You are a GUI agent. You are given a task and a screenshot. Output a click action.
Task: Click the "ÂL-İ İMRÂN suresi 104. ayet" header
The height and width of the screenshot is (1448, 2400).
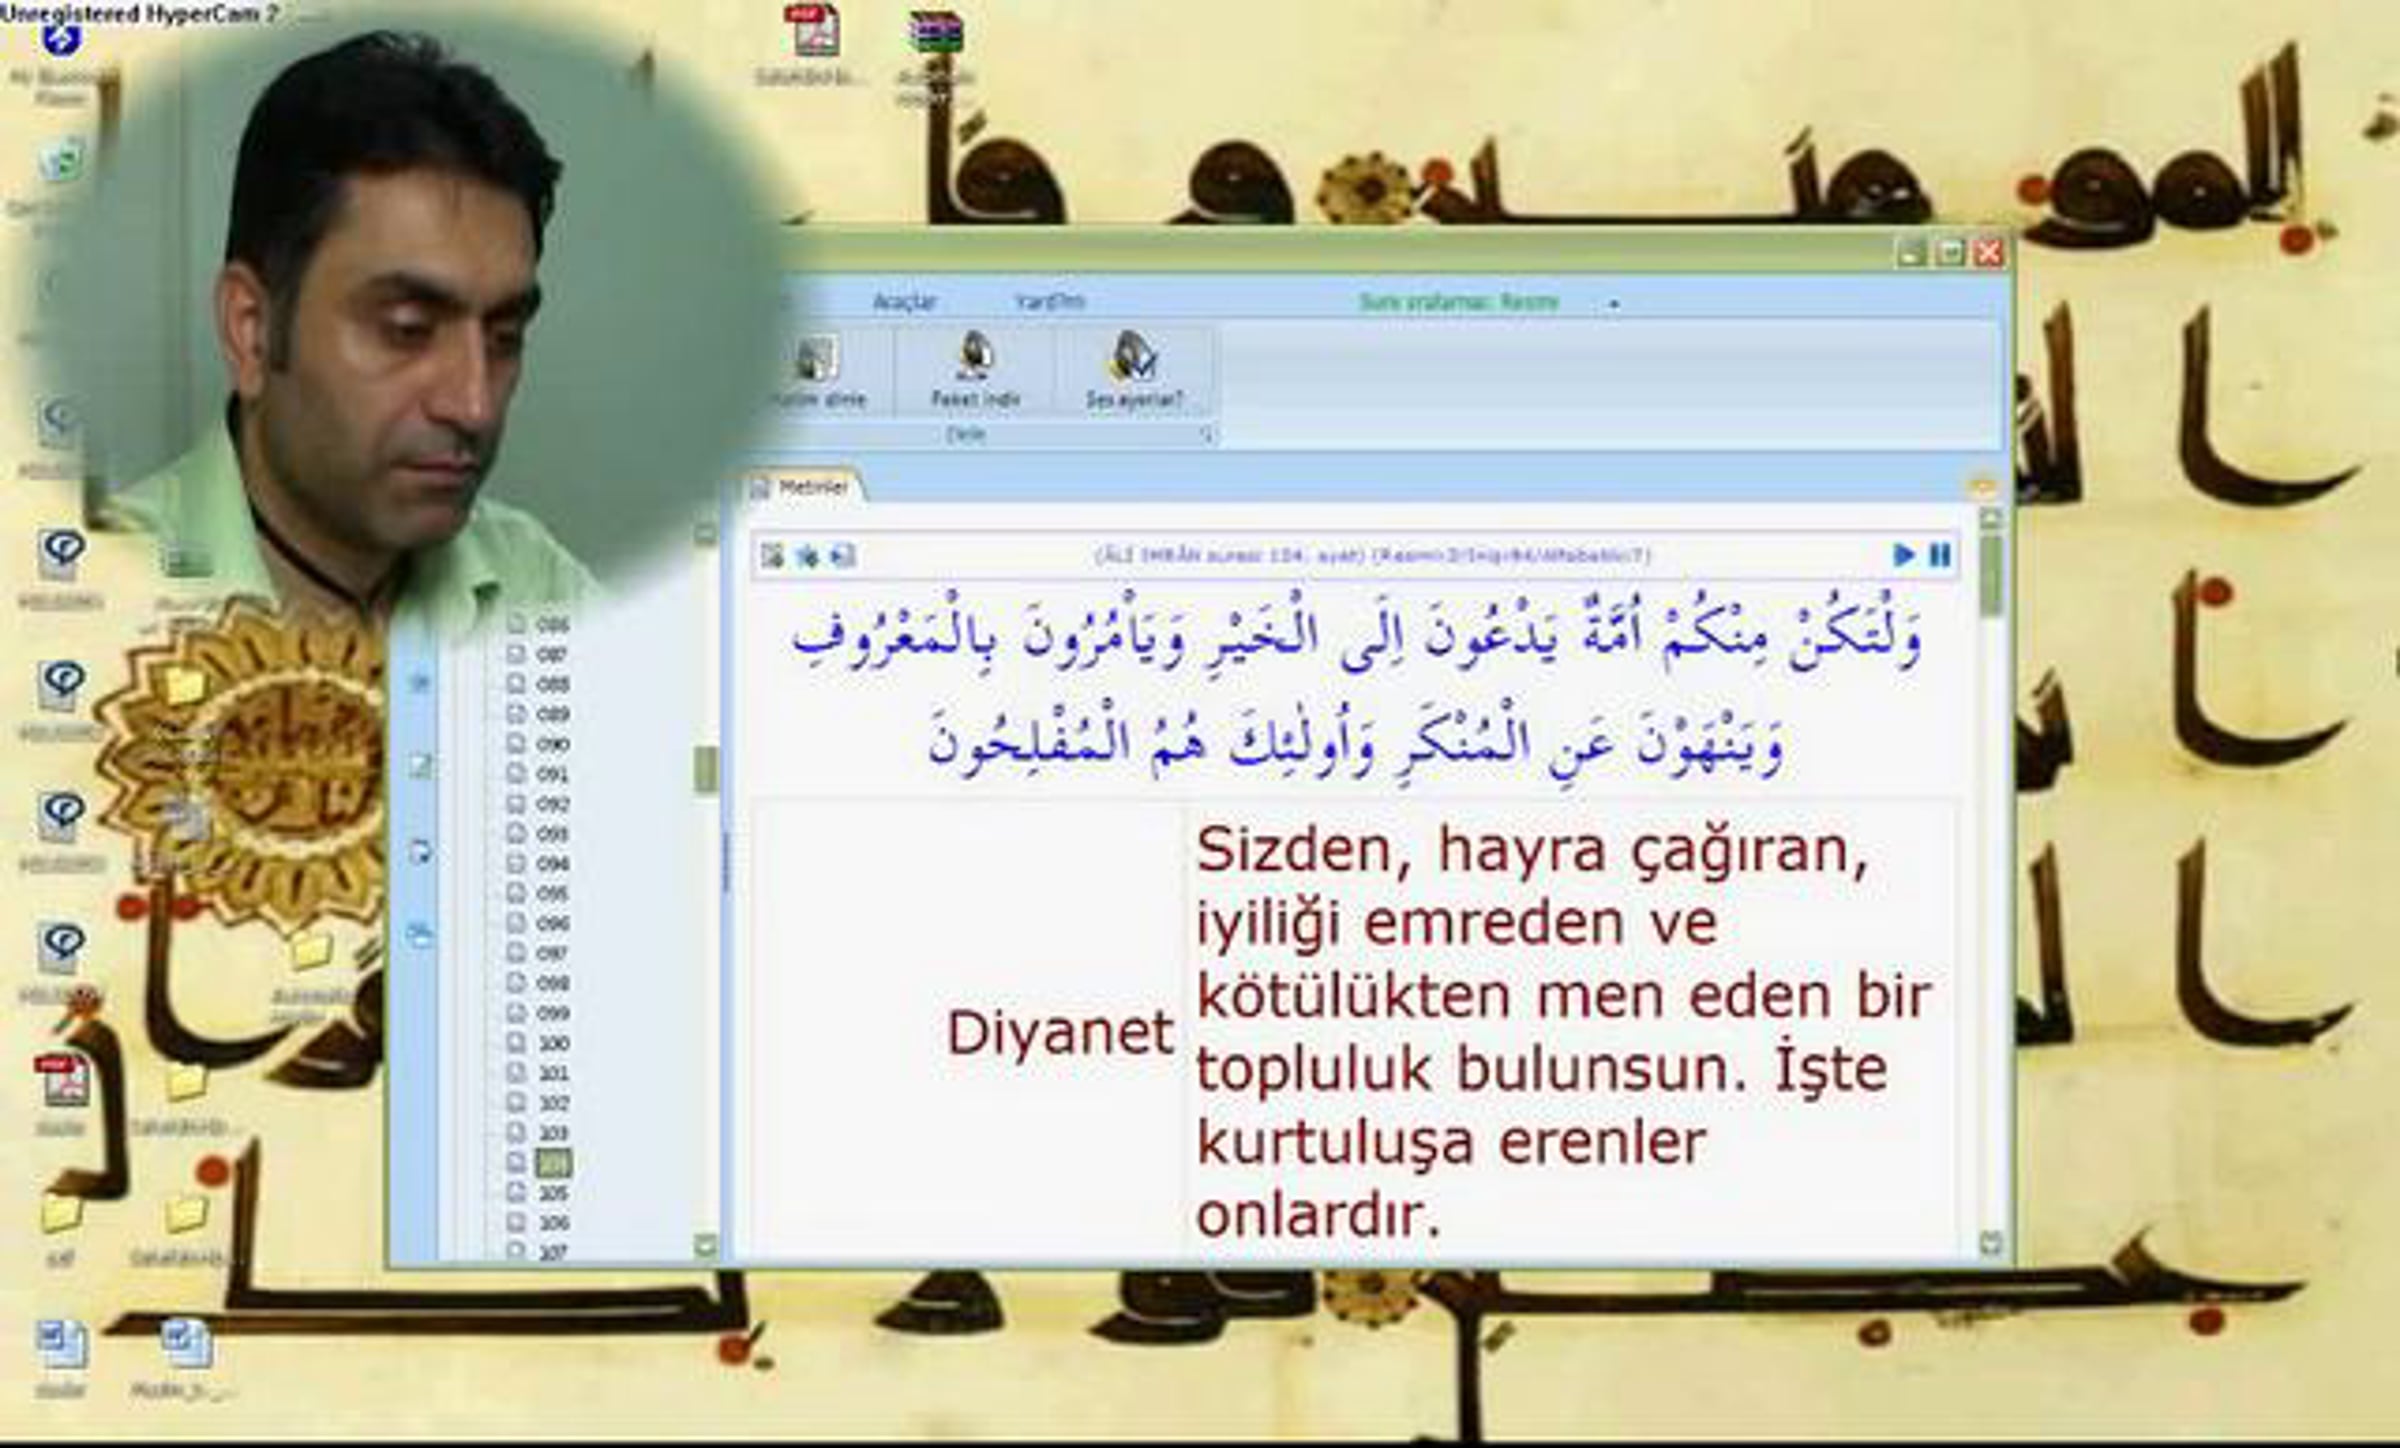(1373, 555)
